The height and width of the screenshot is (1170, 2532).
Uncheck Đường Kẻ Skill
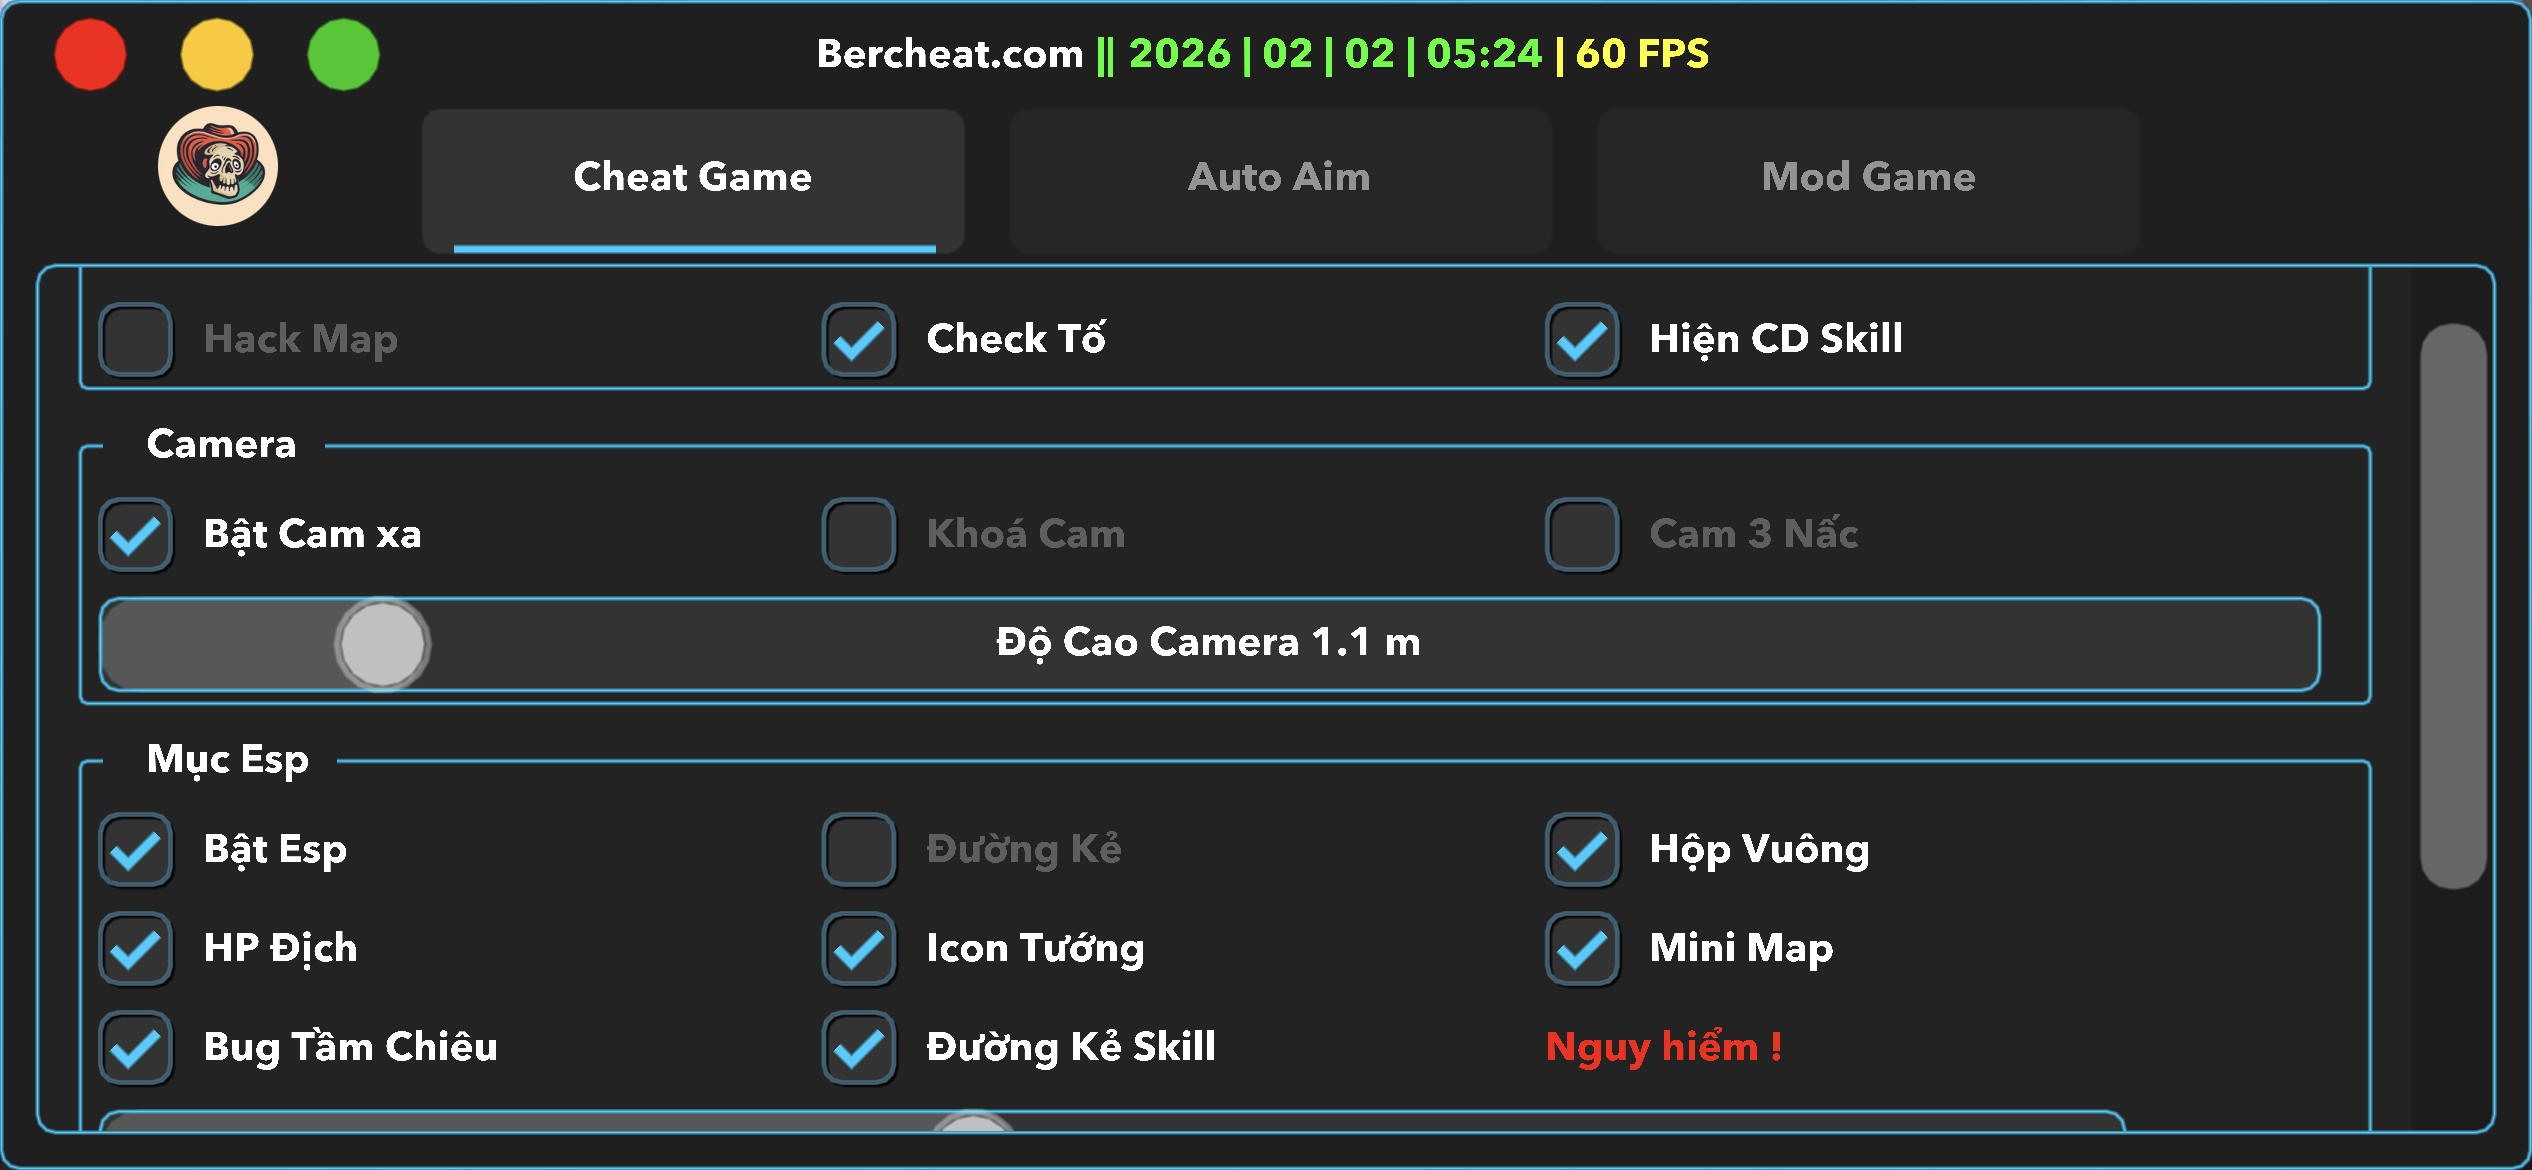click(858, 1047)
